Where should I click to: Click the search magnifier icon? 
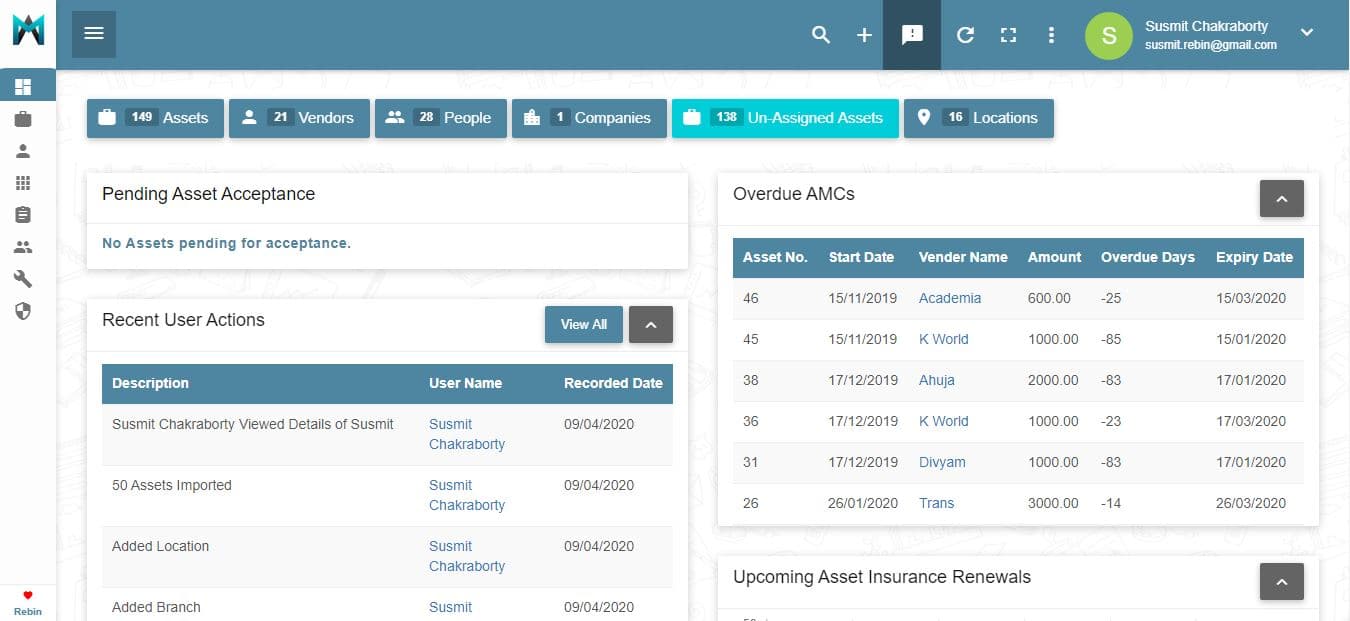point(821,35)
